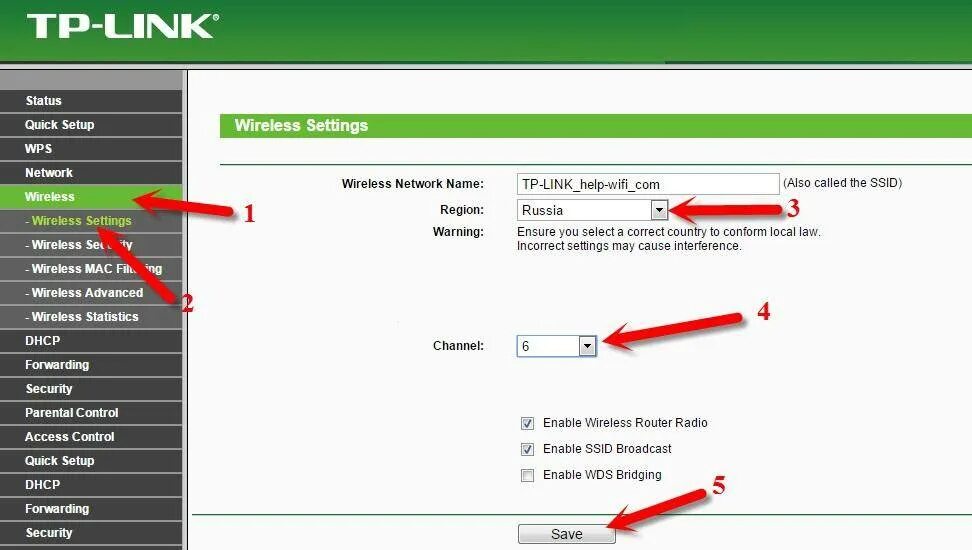The image size is (972, 550).
Task: Open the Wireless Security submenu item
Action: click(91, 245)
